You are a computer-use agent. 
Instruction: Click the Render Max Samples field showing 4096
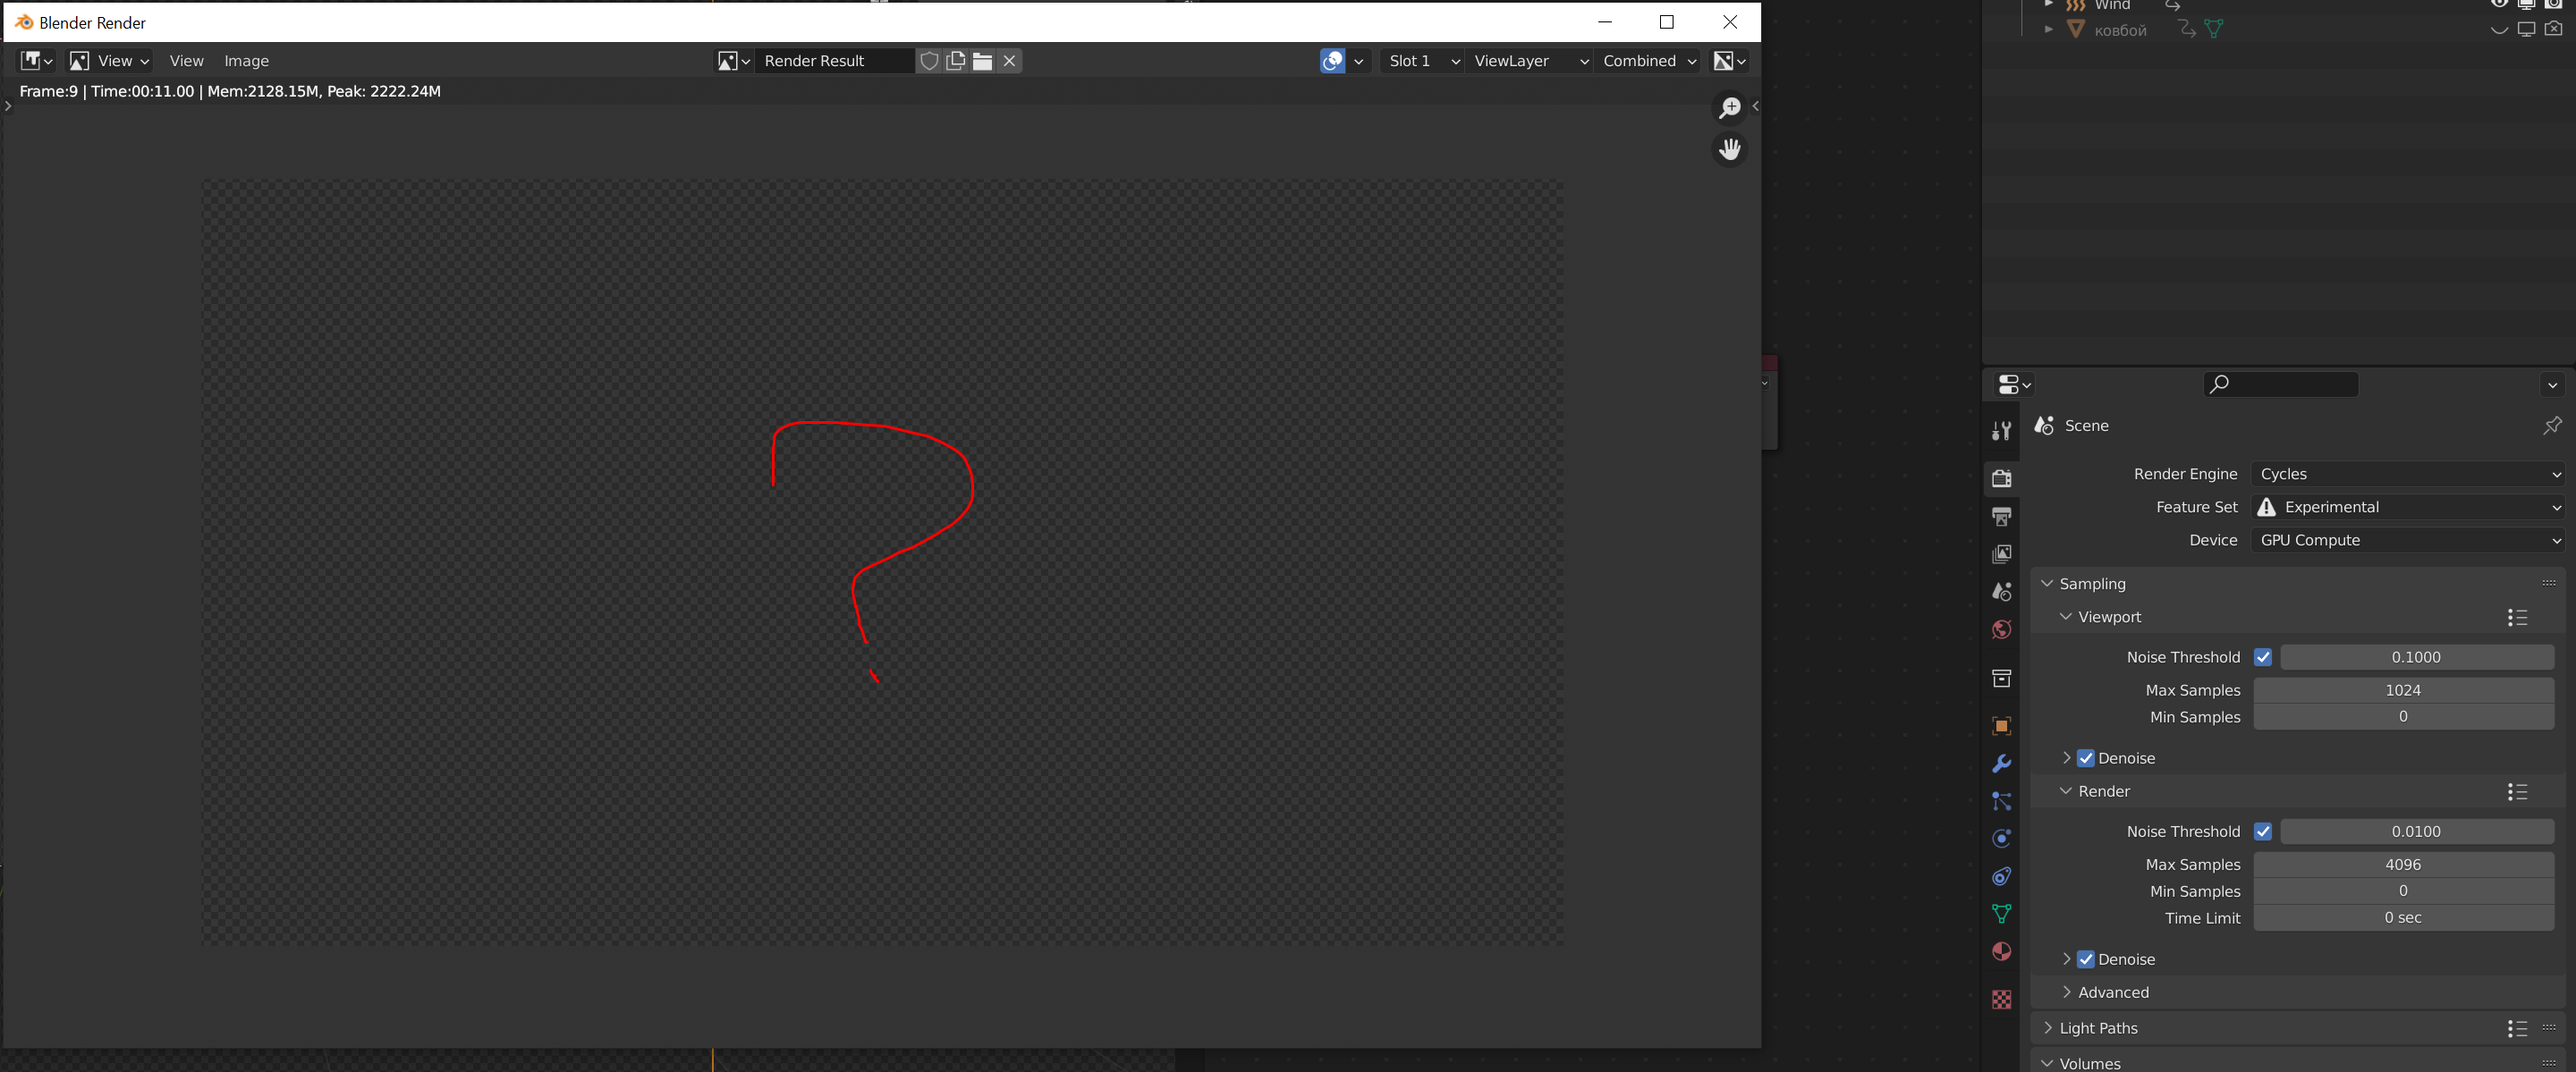pyautogui.click(x=2402, y=864)
